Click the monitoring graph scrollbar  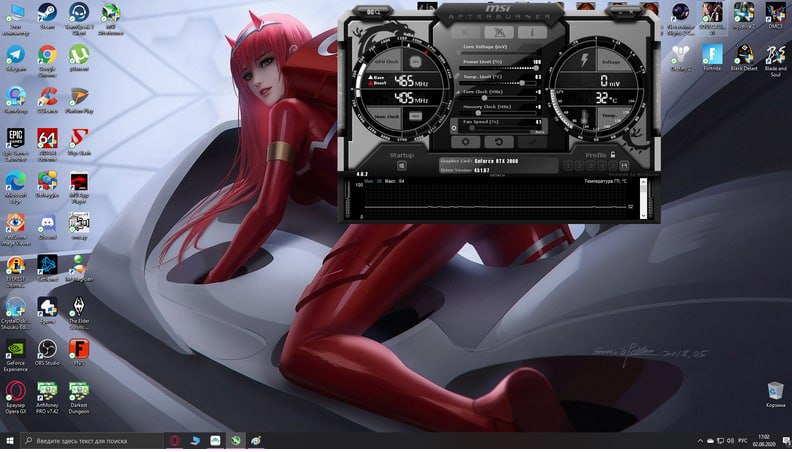[643, 199]
